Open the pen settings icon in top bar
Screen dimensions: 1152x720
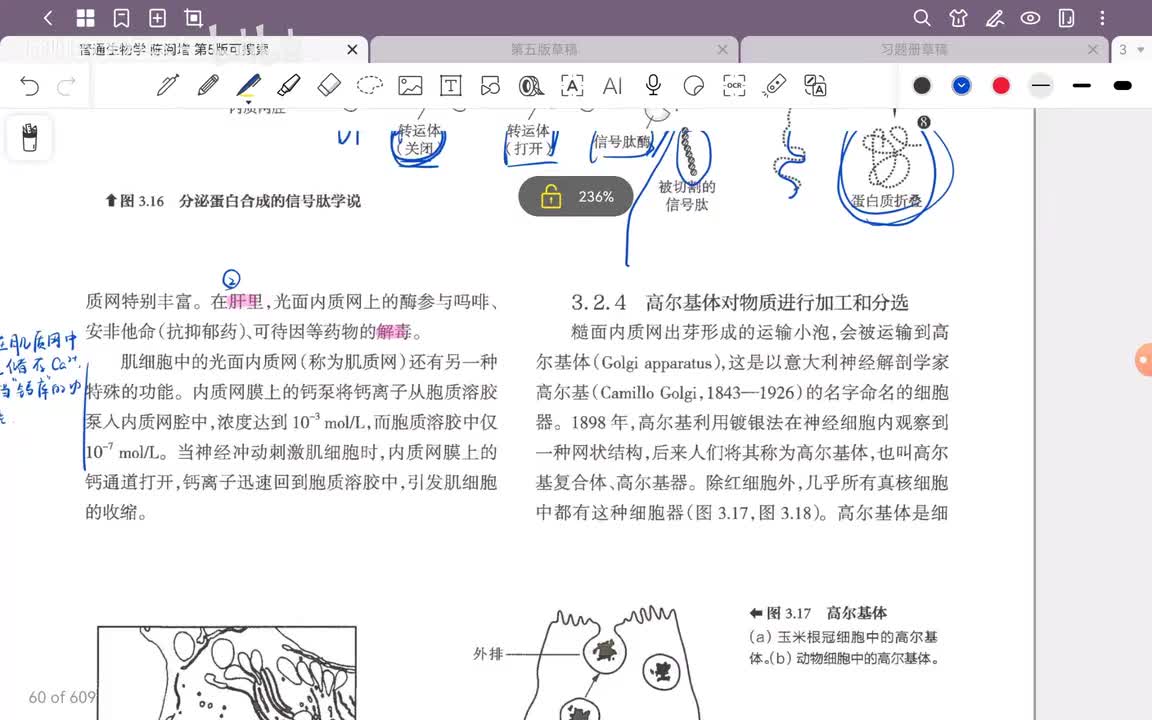pos(995,18)
